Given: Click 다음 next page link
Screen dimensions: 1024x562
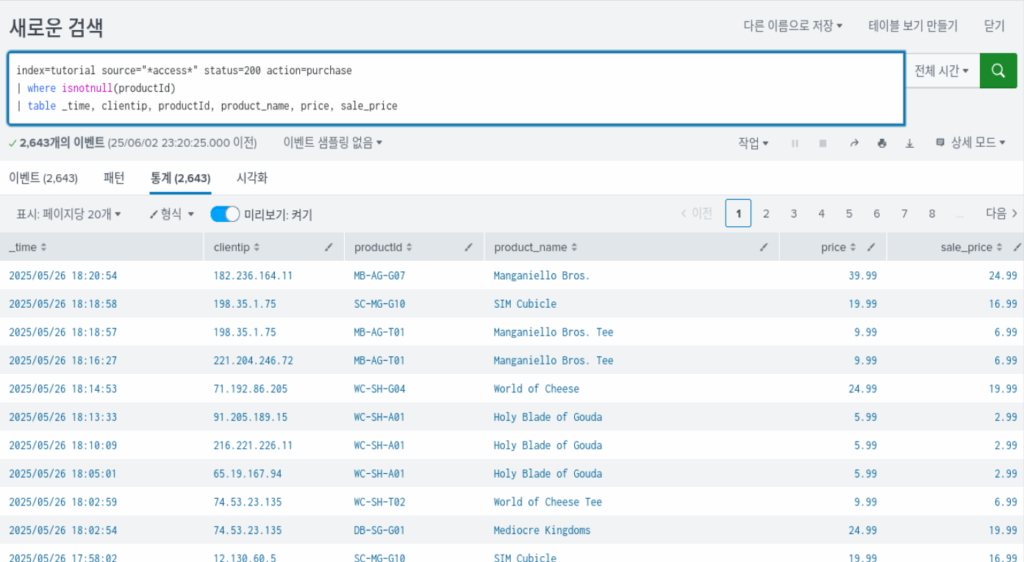Looking at the screenshot, I should click(x=1001, y=213).
